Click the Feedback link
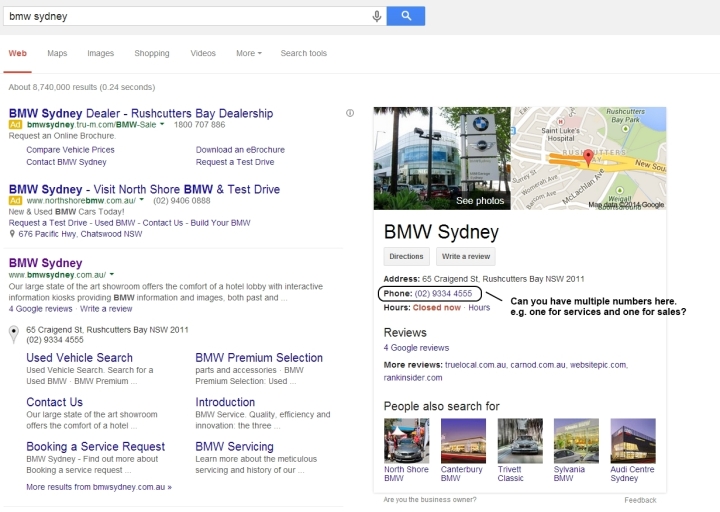This screenshot has width=720, height=512. tap(640, 500)
